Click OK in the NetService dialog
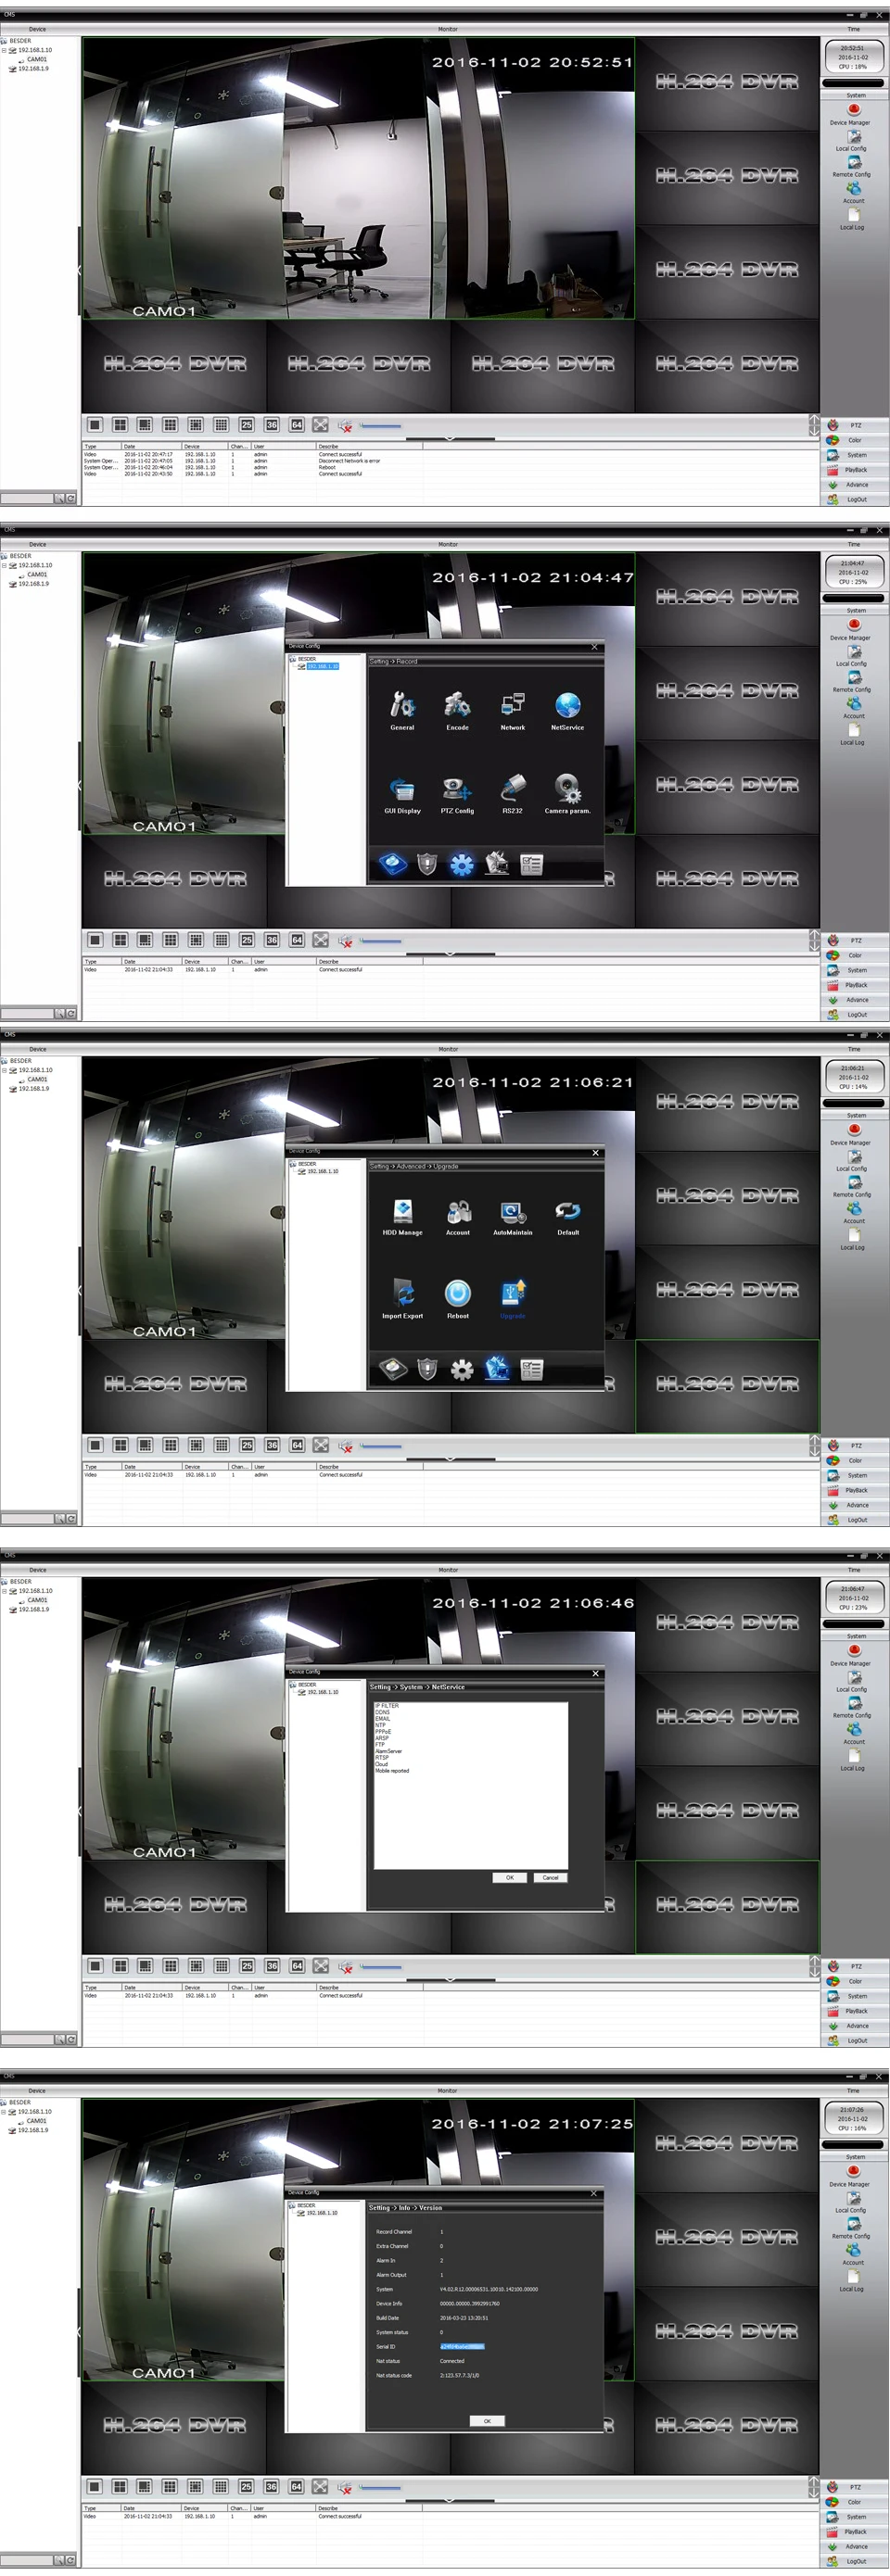 click(510, 1877)
